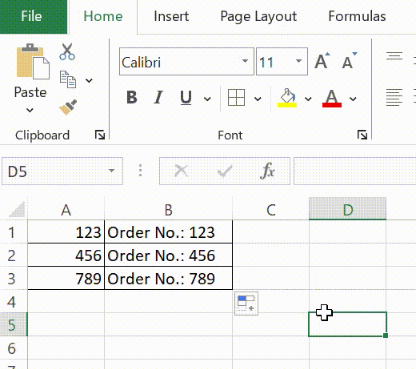Expand underline style options arrow
The height and width of the screenshot is (369, 416).
point(207,99)
